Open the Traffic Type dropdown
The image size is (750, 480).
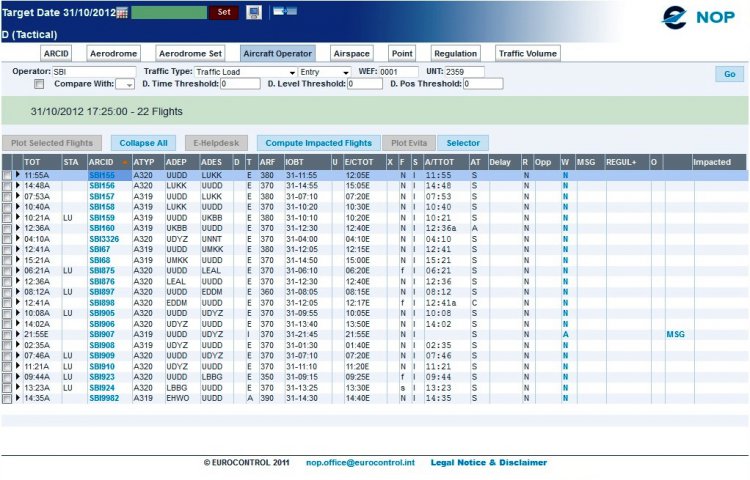click(246, 72)
